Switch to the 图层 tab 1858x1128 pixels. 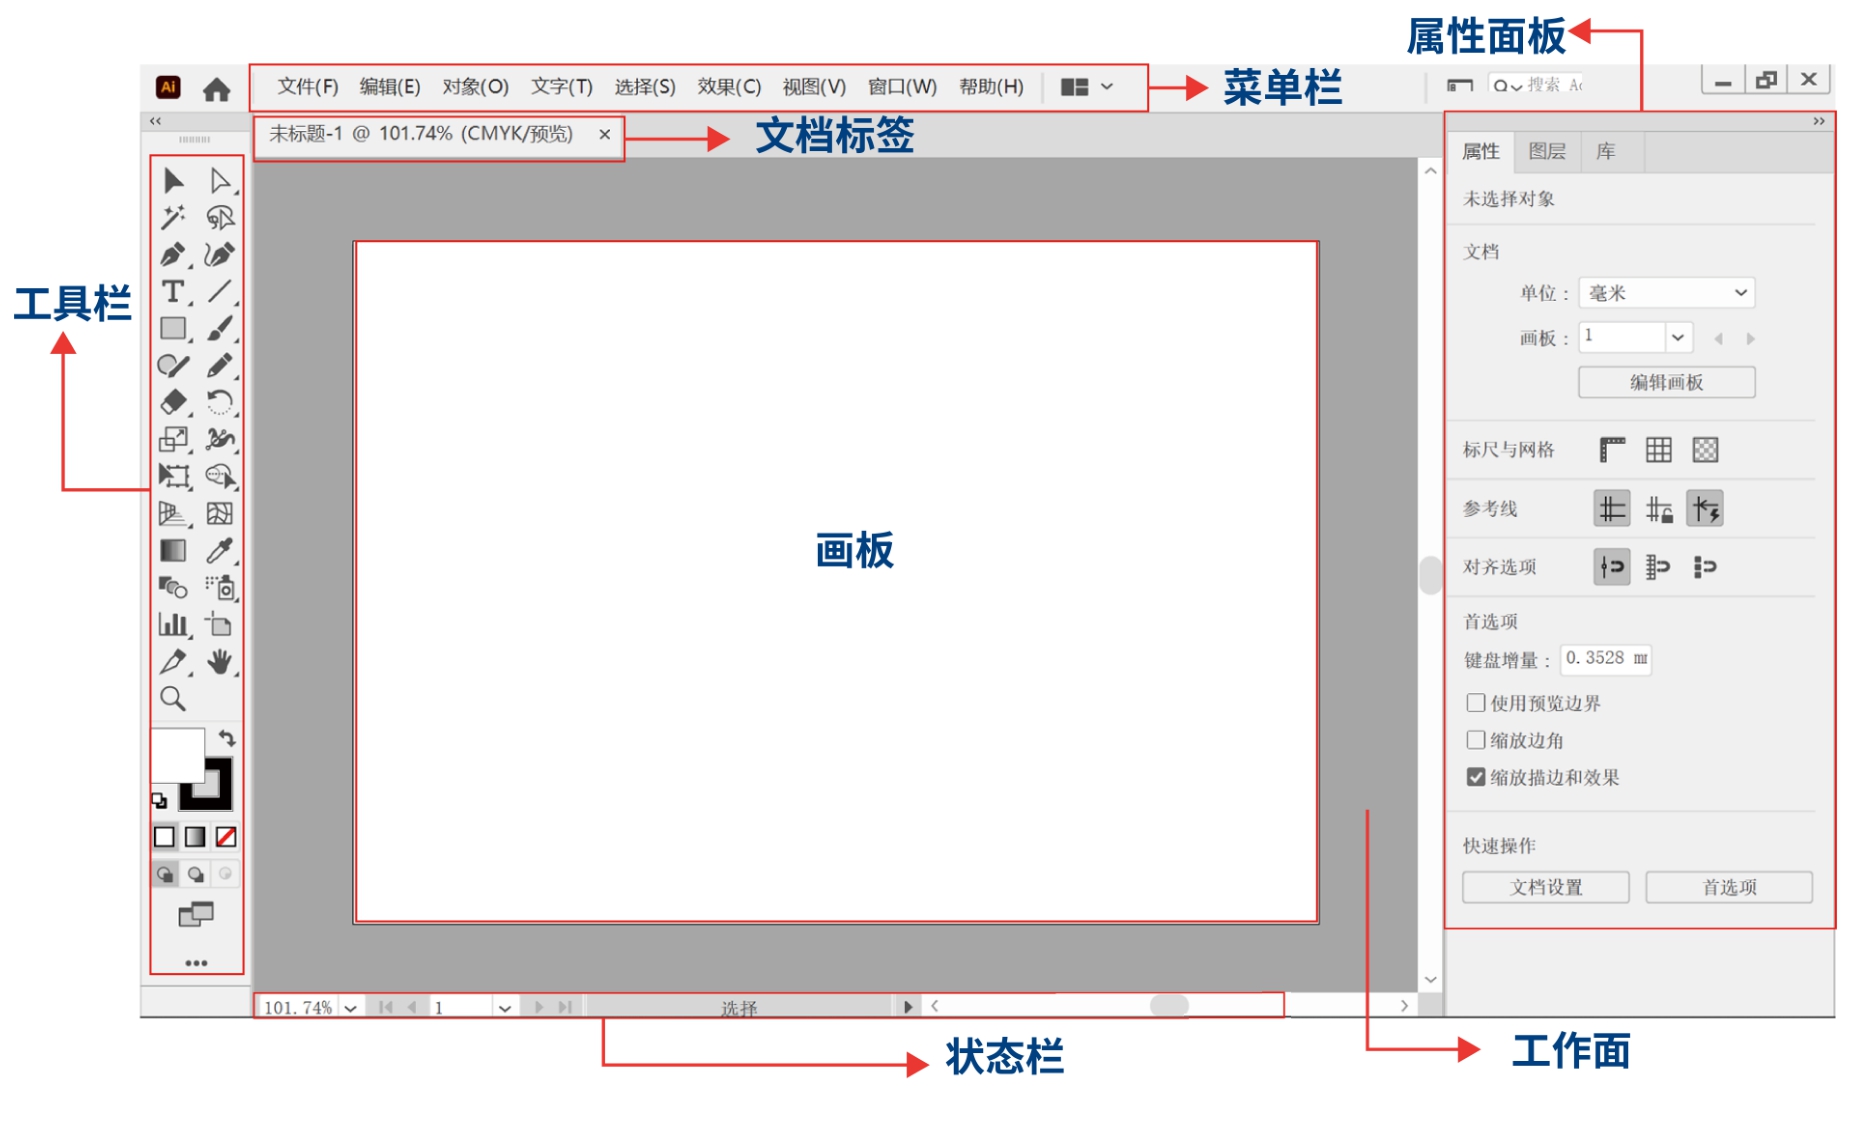click(x=1547, y=151)
